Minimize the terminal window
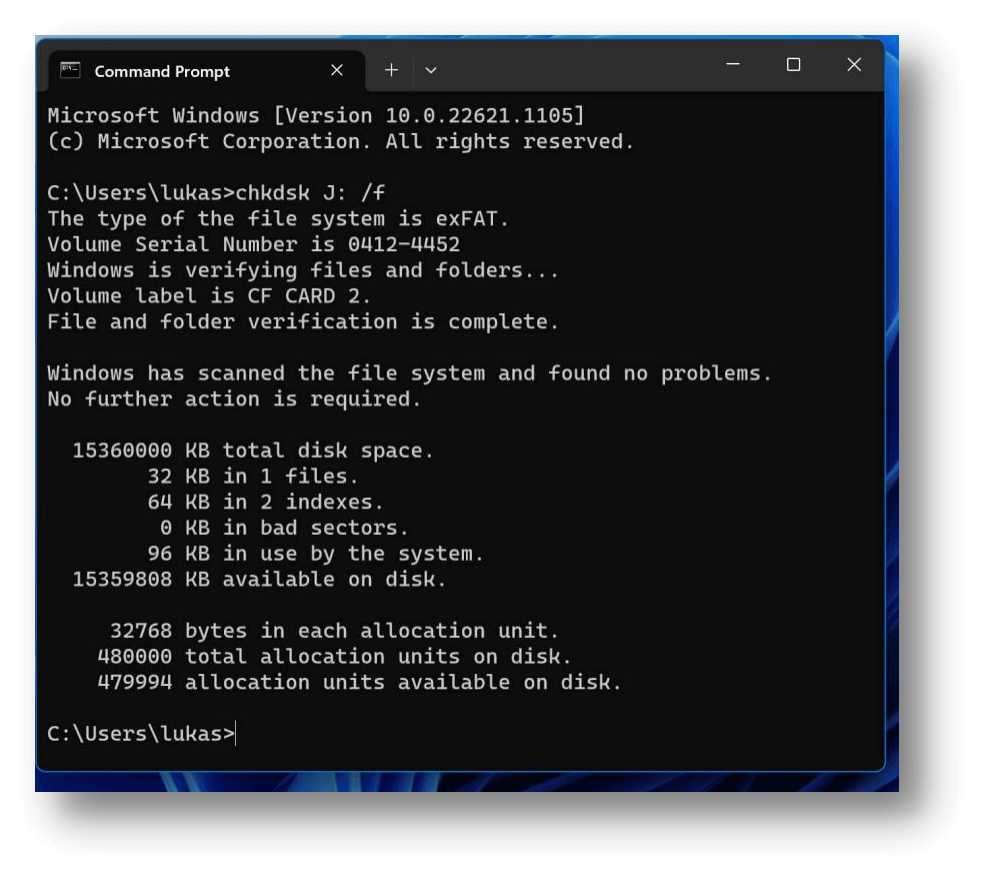Viewport: 983px width, 877px height. (733, 65)
